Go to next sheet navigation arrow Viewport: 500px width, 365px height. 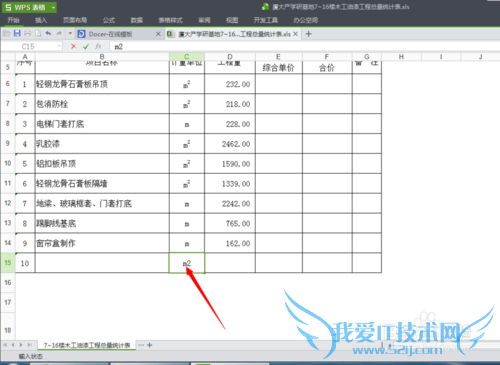(x=21, y=345)
